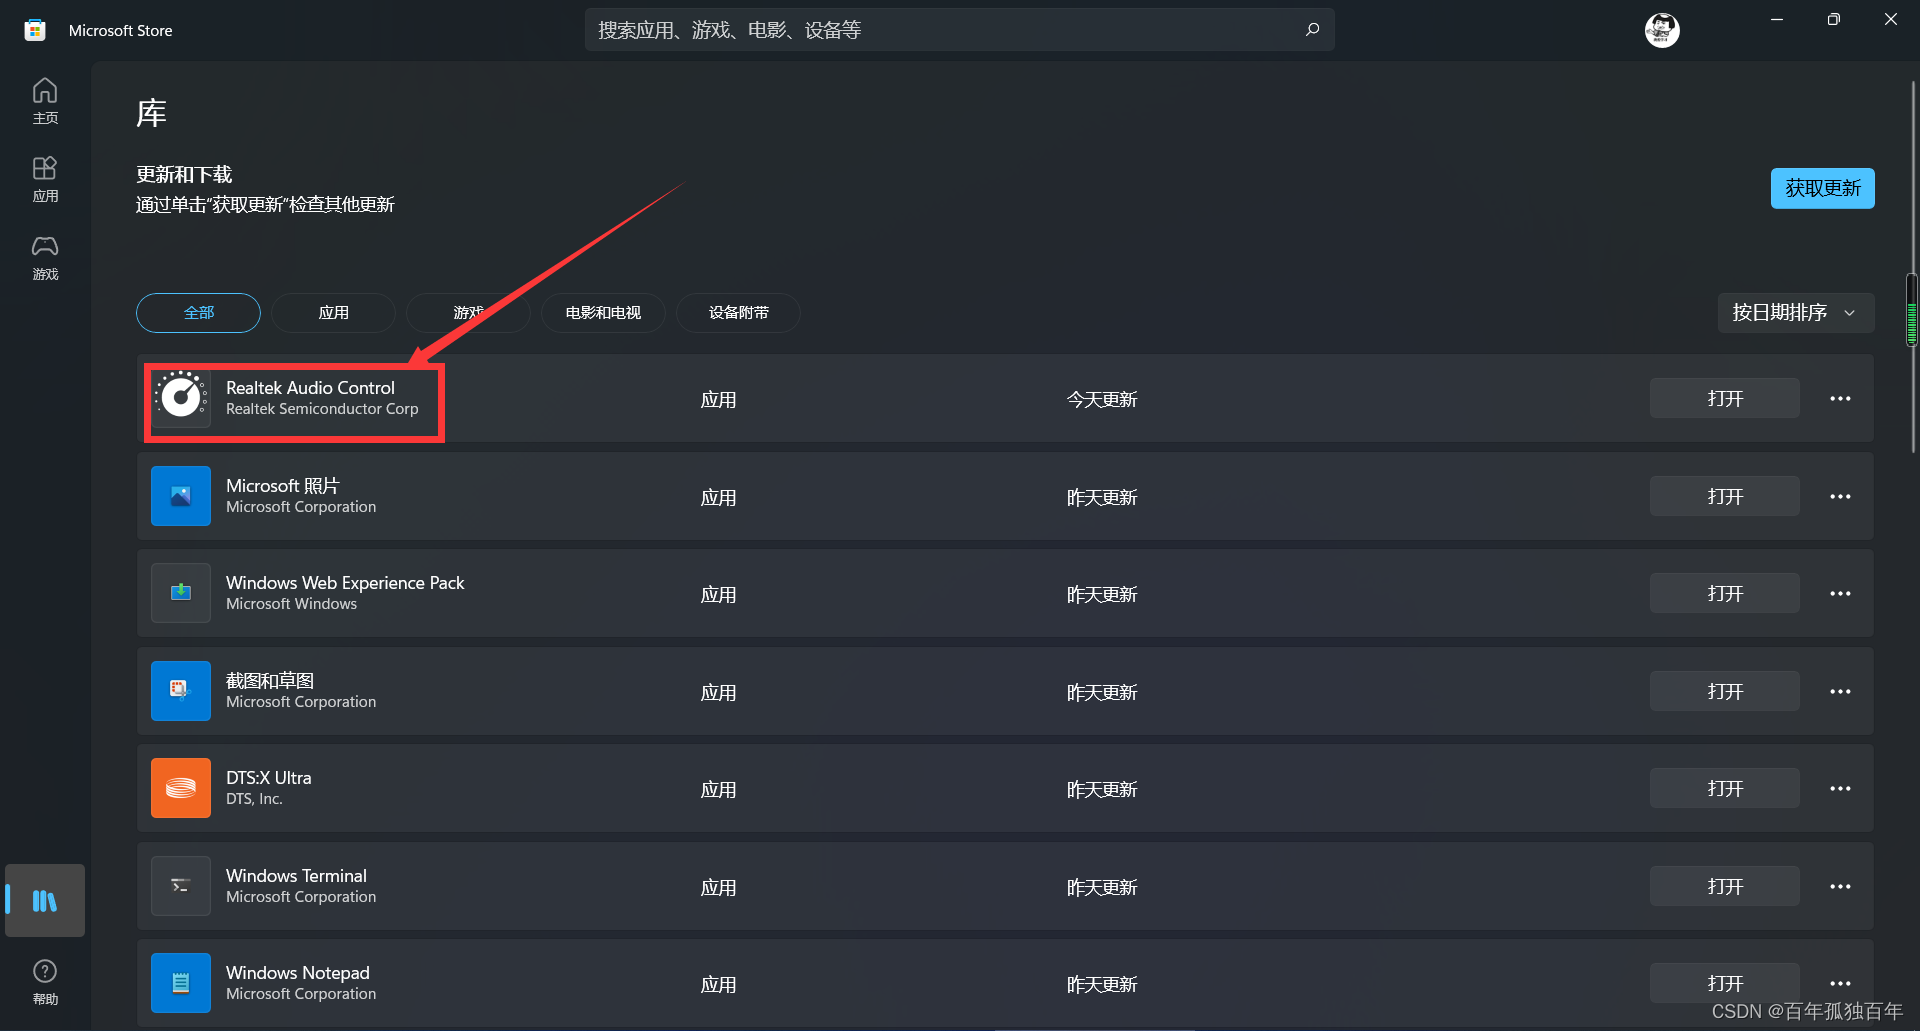Viewport: 1920px width, 1031px height.
Task: Click the Windows Notepad app icon
Action: click(181, 983)
